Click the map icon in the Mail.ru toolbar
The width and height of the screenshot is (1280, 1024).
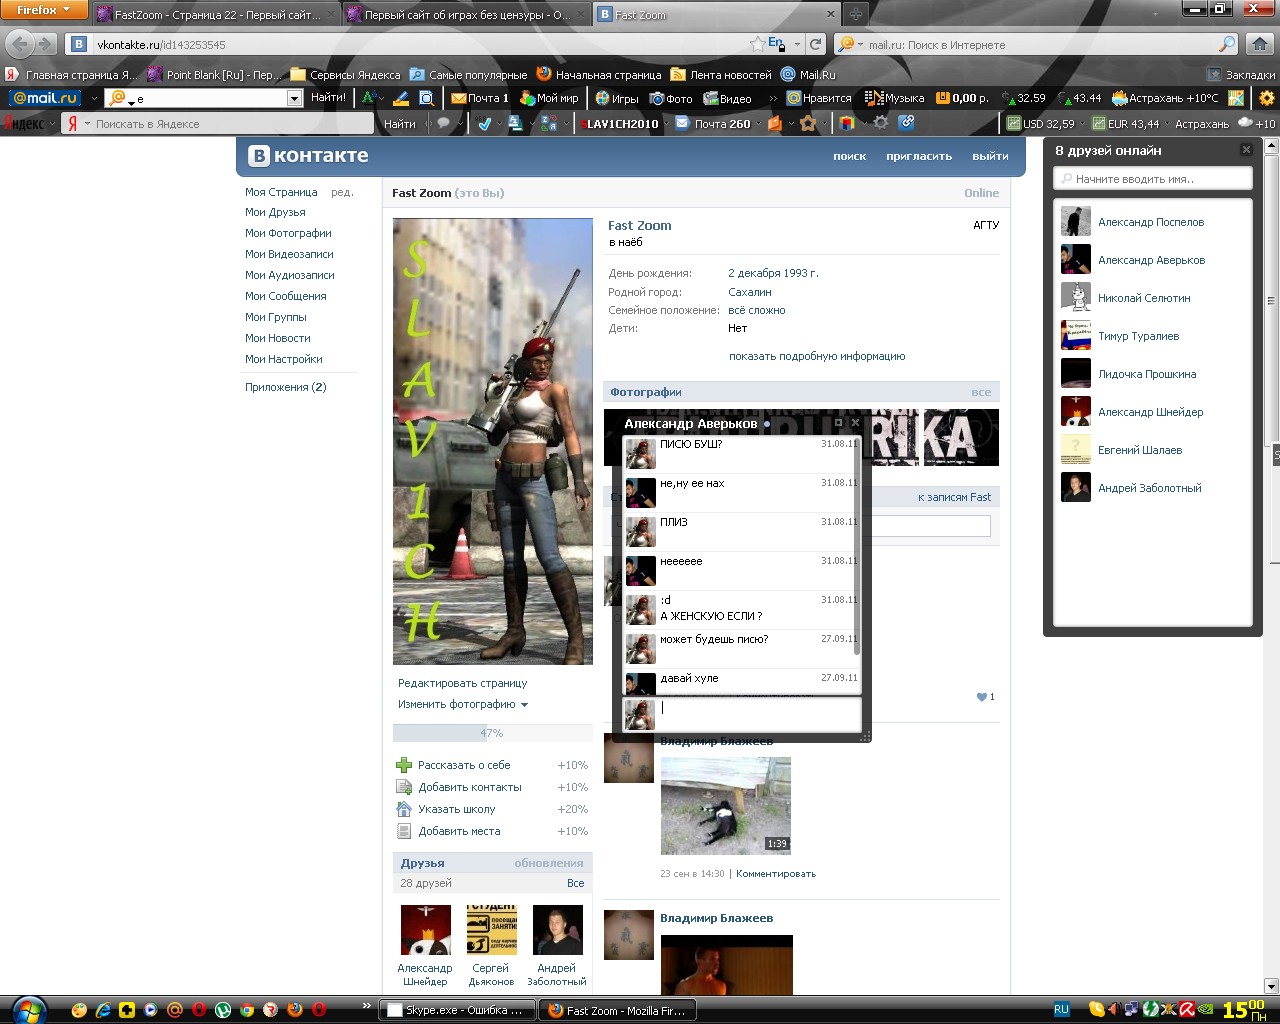tap(1237, 98)
